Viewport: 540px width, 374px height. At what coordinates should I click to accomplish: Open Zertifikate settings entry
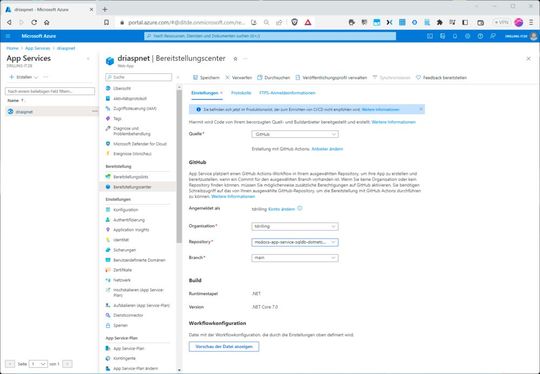[x=122, y=270]
